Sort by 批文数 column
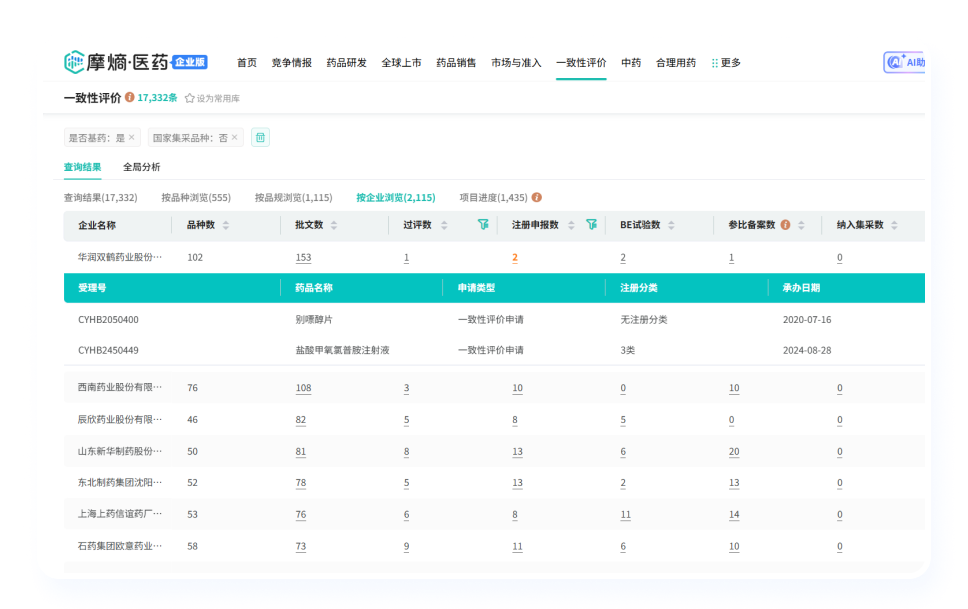The height and width of the screenshot is (609, 968). 334,225
